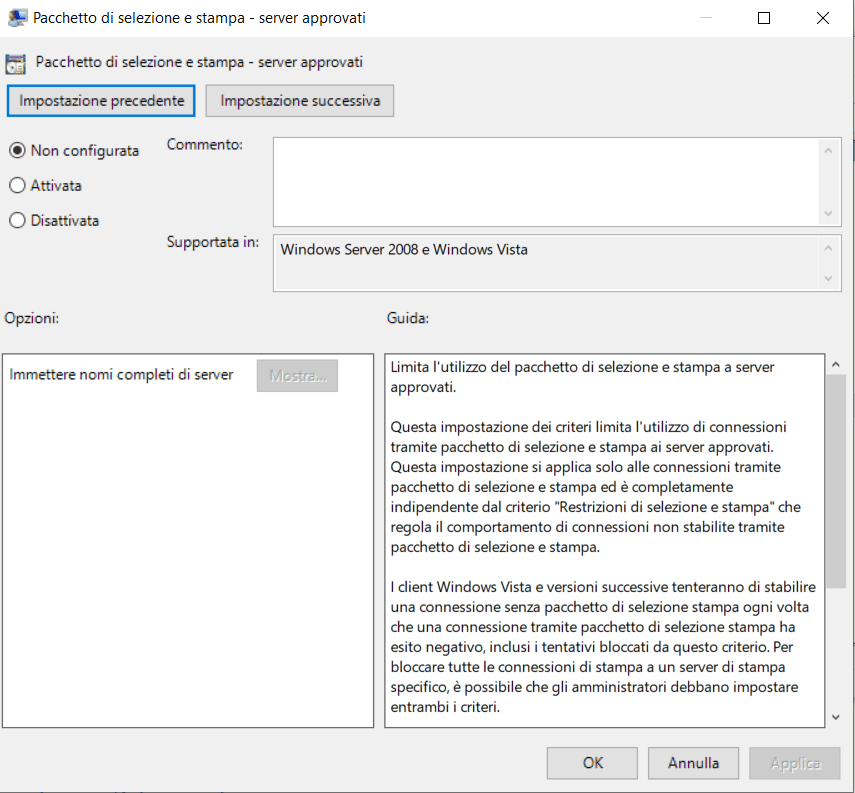This screenshot has height=793, width=855.
Task: Select the Non configurata radio button
Action: [17, 151]
